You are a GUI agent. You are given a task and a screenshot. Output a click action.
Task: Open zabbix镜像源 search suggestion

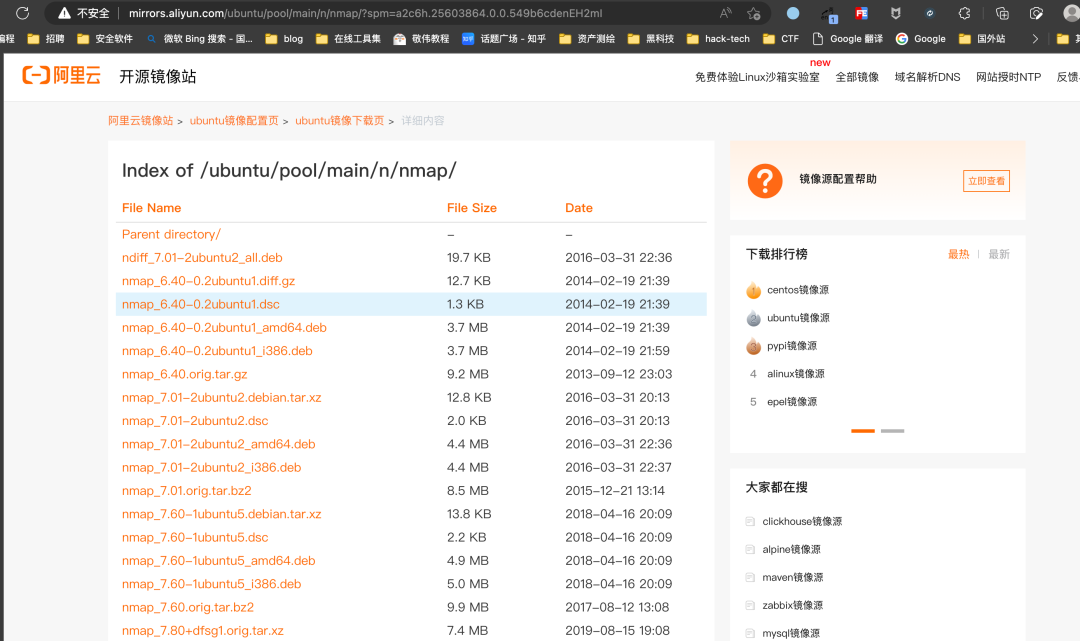792,605
